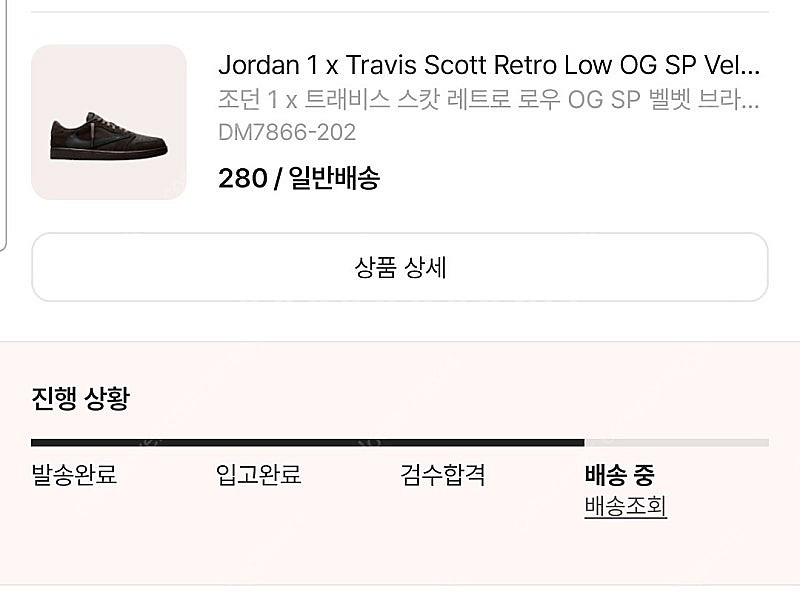Select the bold 배송 중 current step
The image size is (800, 604).
[x=619, y=475]
